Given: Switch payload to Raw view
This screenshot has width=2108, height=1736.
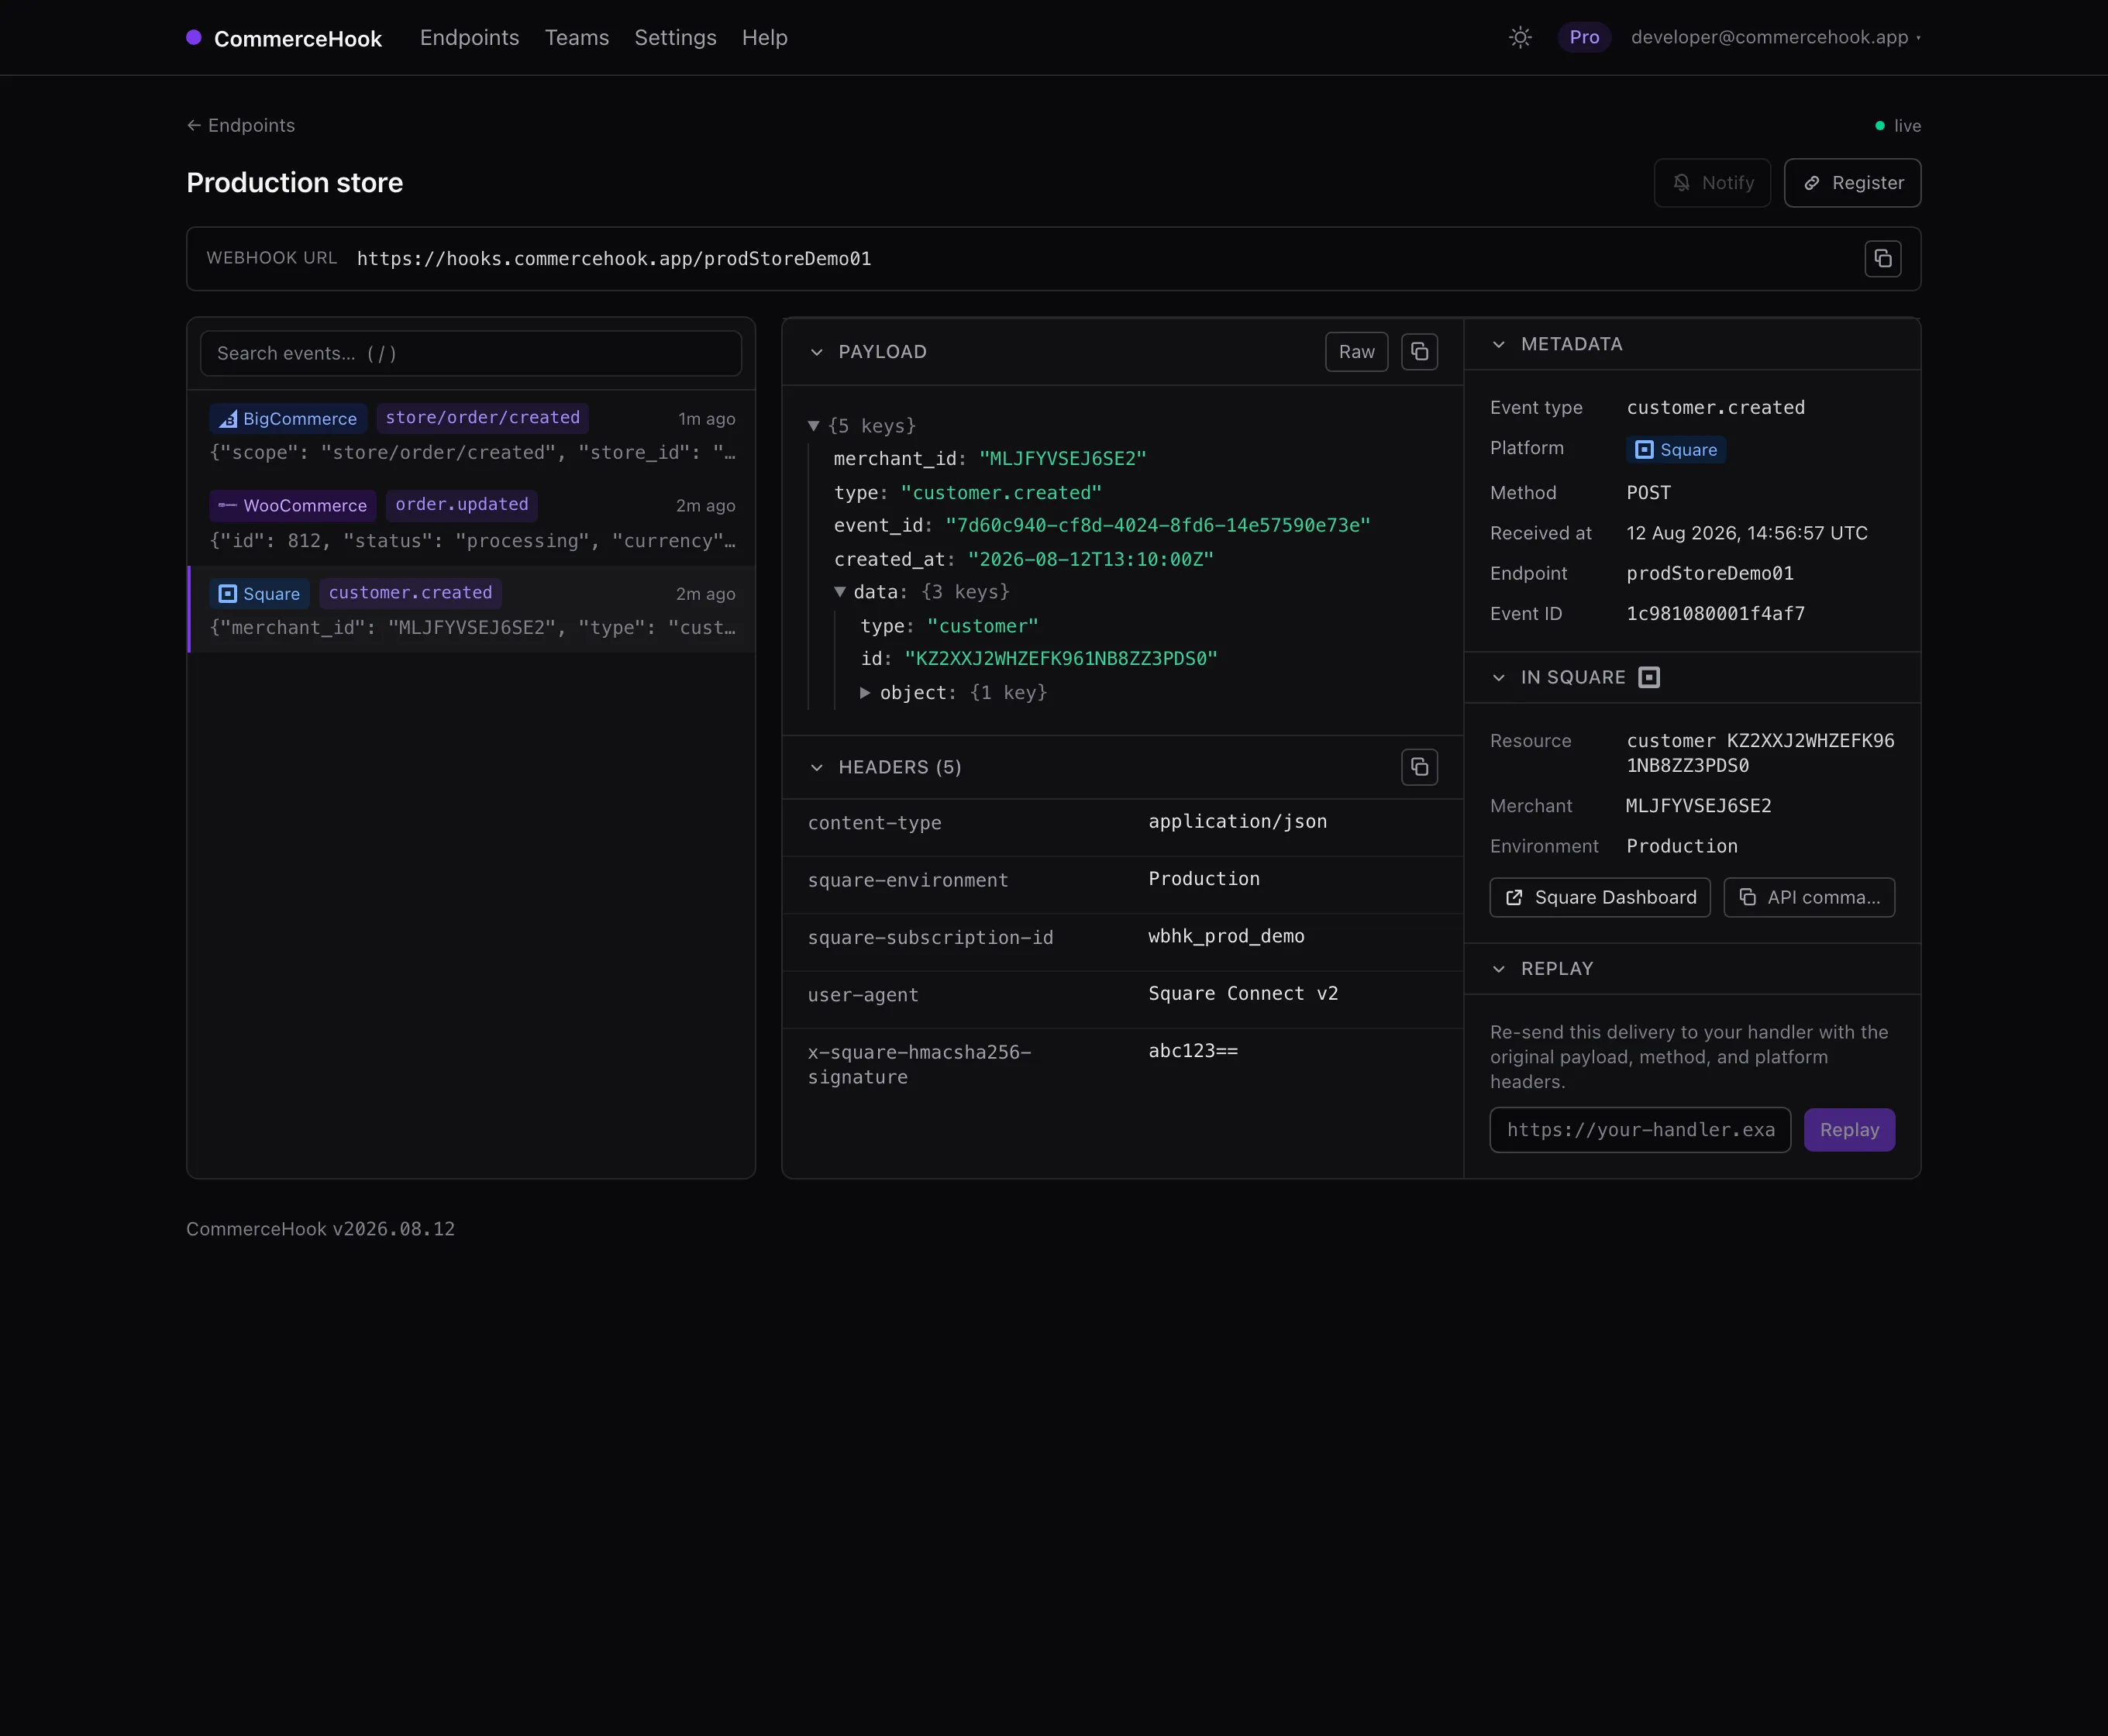Looking at the screenshot, I should [x=1357, y=352].
